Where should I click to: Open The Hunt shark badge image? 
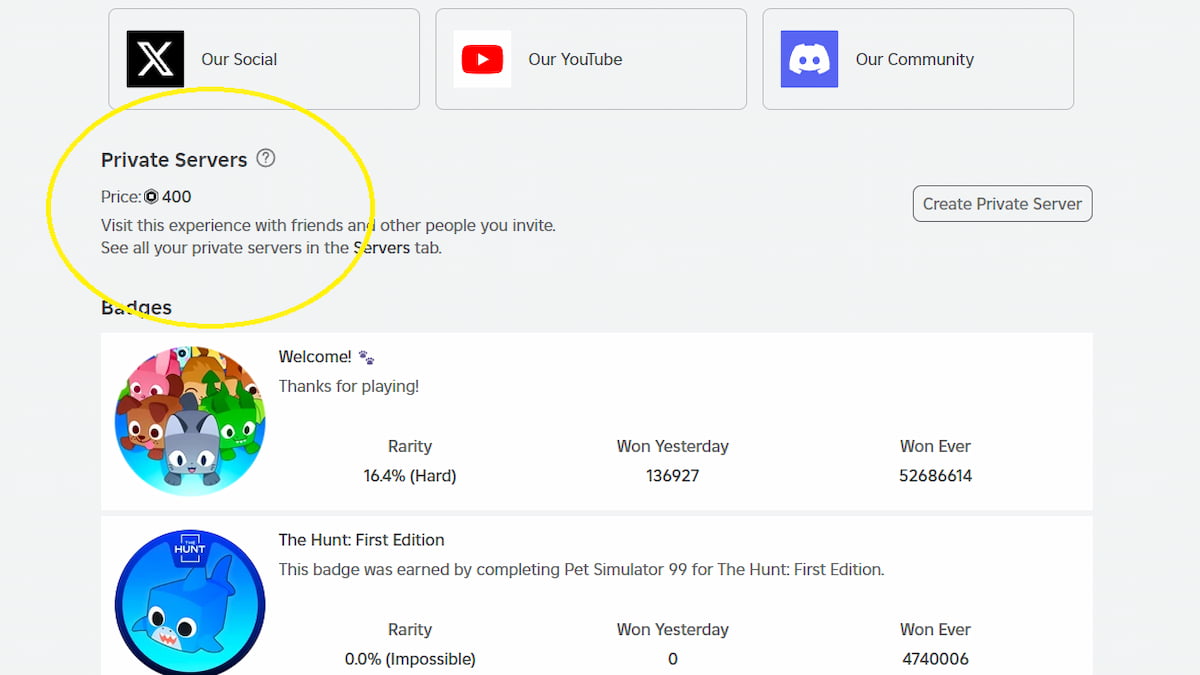coord(190,602)
